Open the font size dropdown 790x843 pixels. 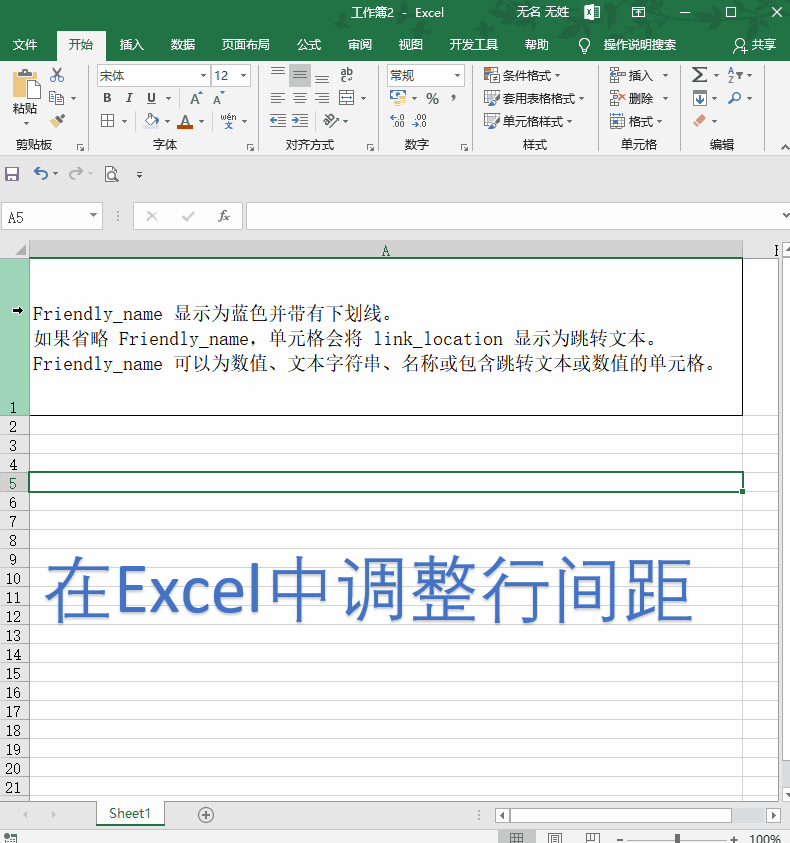[x=244, y=75]
